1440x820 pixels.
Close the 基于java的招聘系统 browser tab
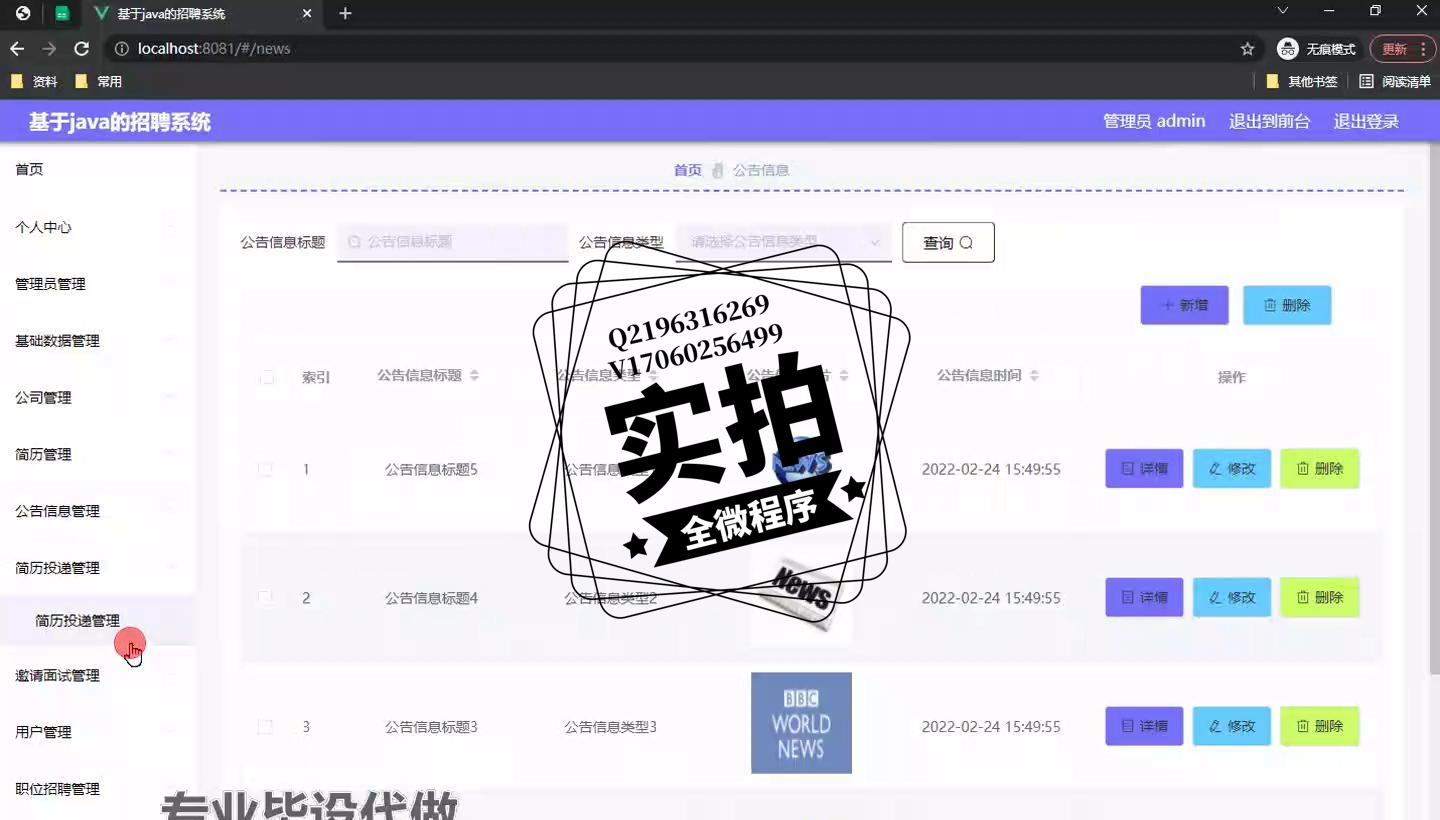[x=307, y=14]
